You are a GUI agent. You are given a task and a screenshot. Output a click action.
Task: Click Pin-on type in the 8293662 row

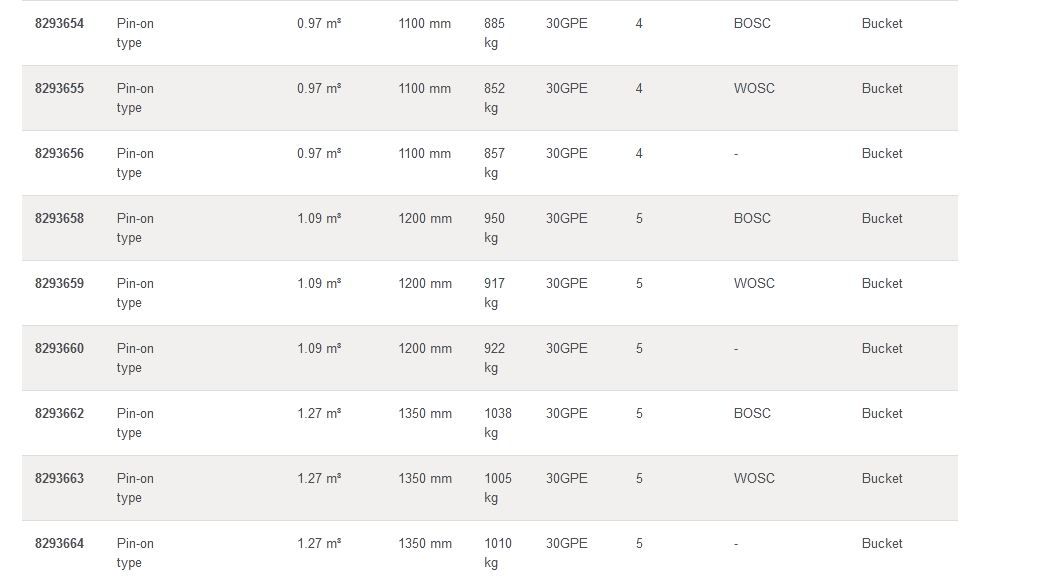(x=135, y=423)
